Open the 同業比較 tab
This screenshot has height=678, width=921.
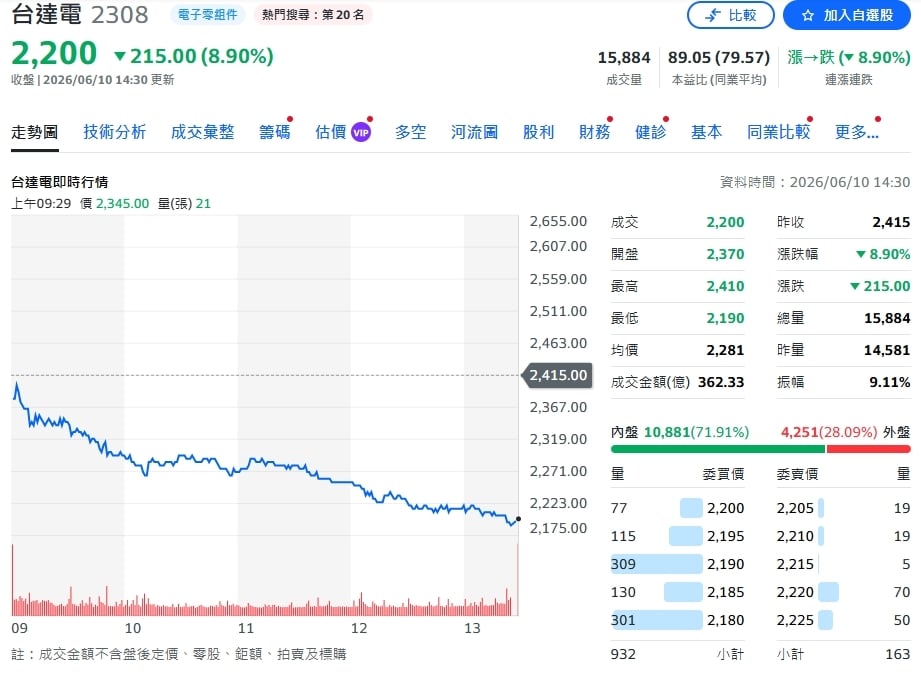click(779, 132)
